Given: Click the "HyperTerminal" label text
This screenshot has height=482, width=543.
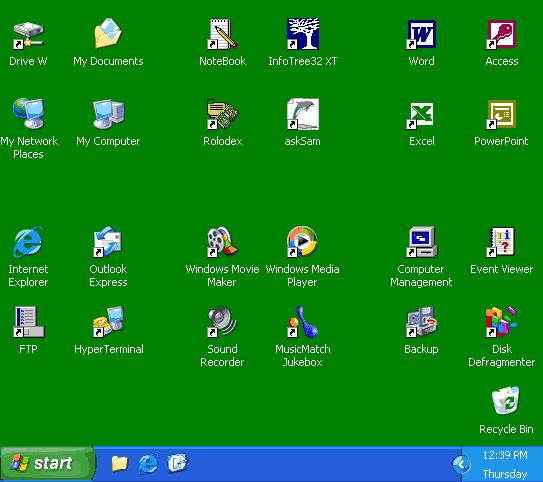Looking at the screenshot, I should [x=109, y=349].
